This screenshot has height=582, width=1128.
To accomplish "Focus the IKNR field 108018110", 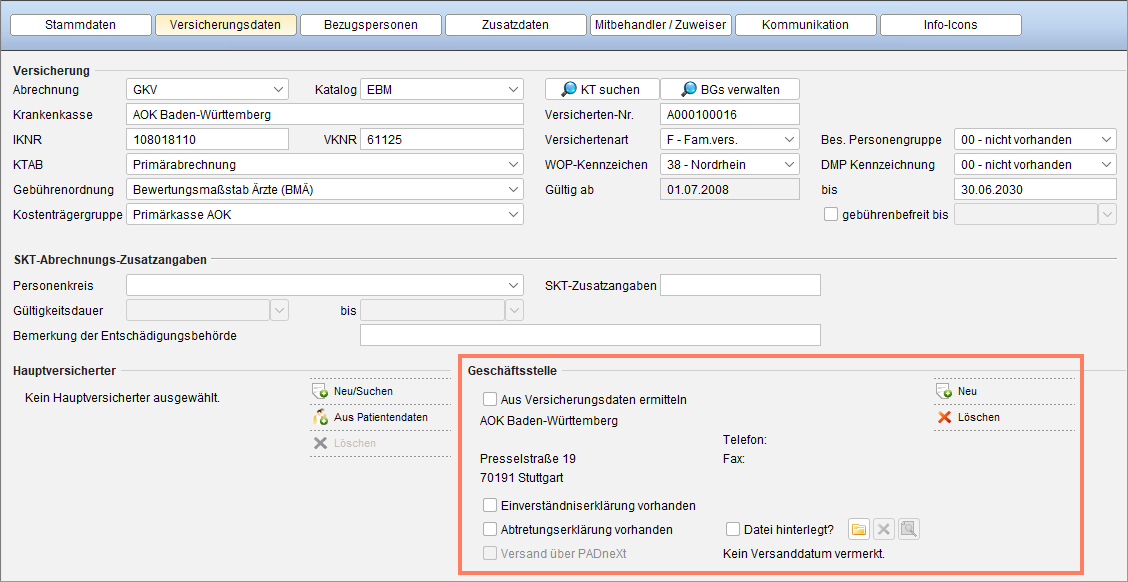I will click(207, 140).
